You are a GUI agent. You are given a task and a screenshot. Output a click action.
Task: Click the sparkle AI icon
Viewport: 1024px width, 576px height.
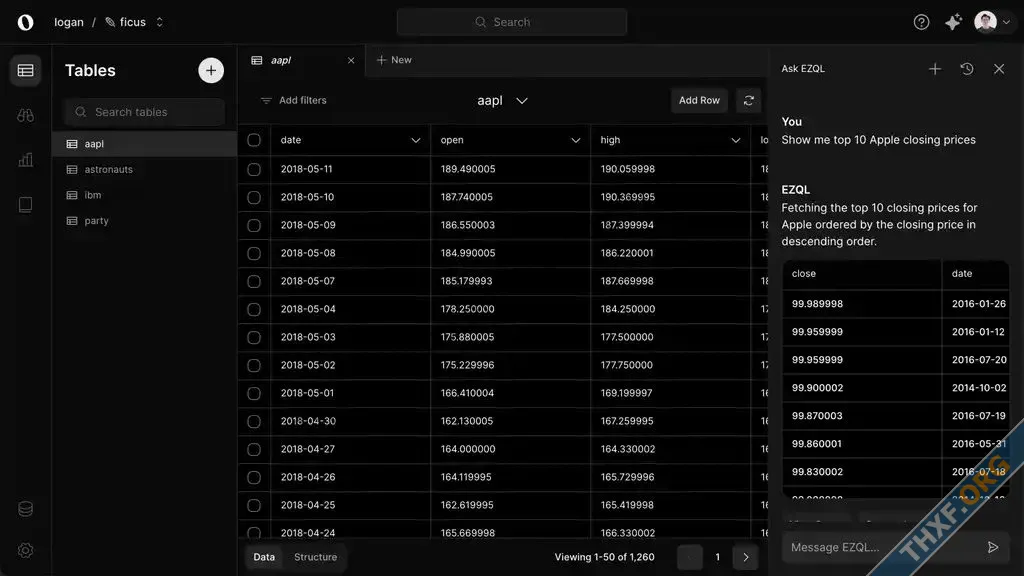[x=953, y=22]
